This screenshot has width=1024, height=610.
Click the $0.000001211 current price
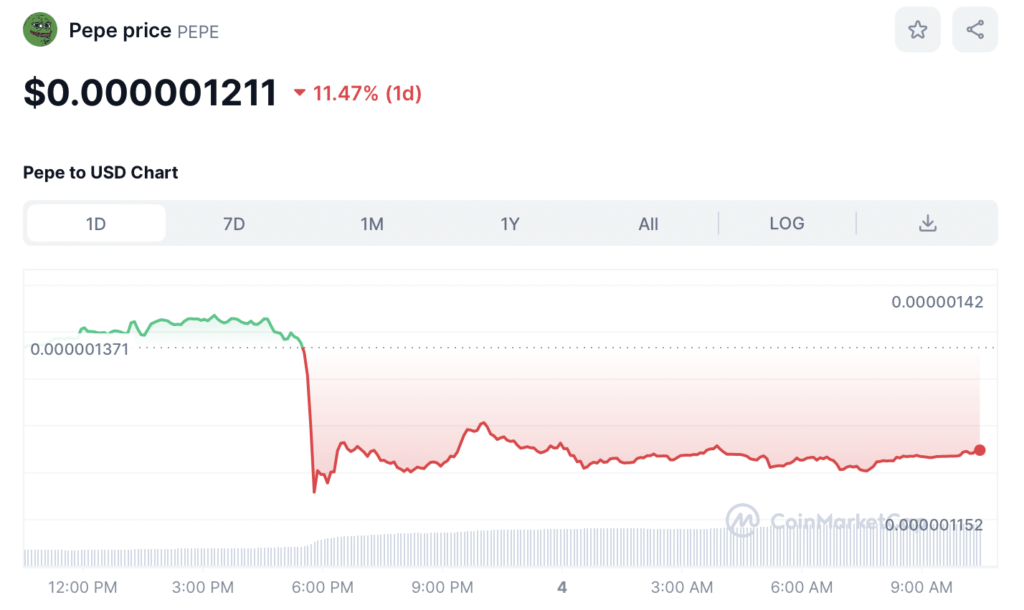pyautogui.click(x=150, y=93)
